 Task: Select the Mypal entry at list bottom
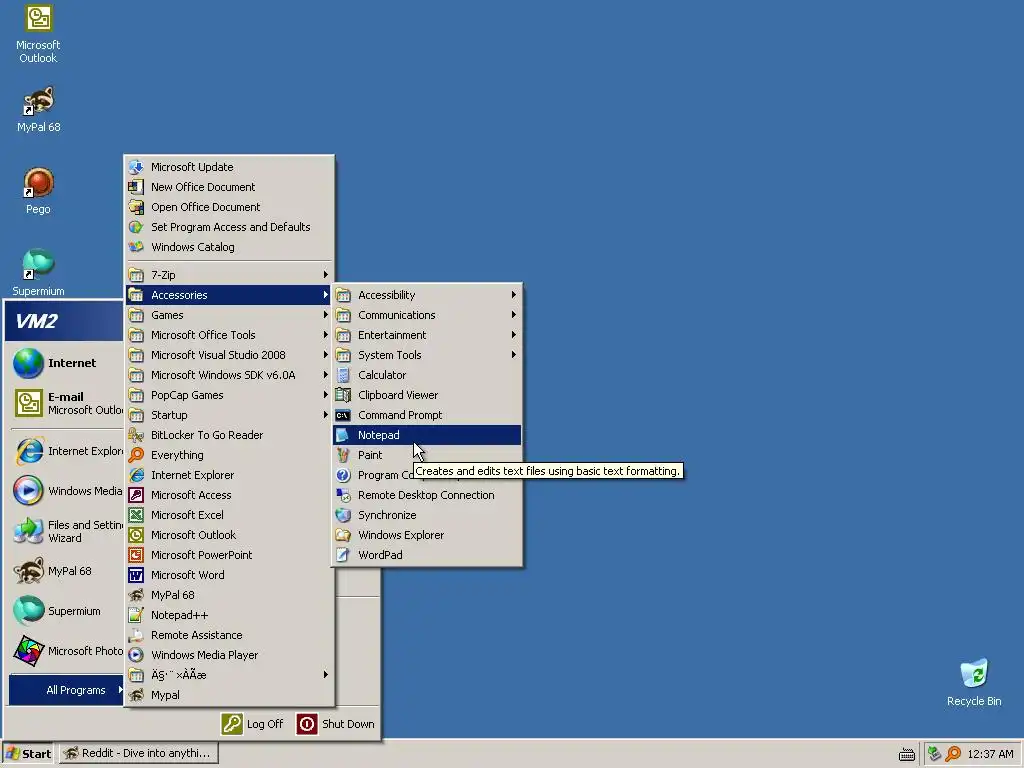pyautogui.click(x=229, y=696)
